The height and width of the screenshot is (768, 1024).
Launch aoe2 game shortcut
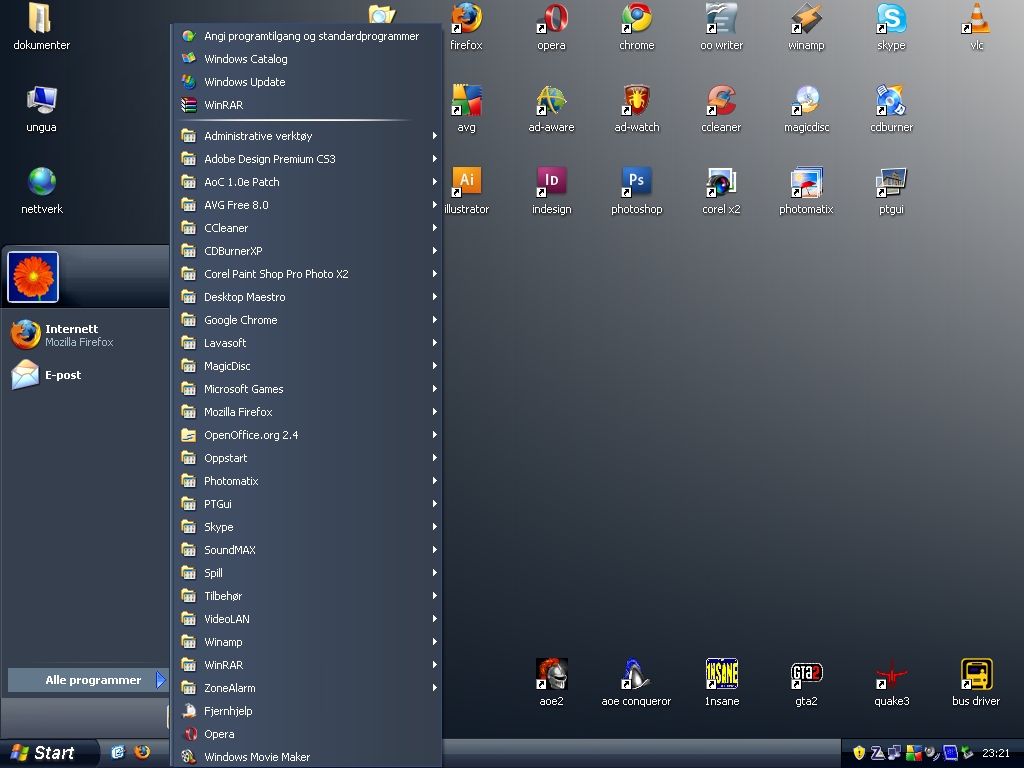[551, 682]
